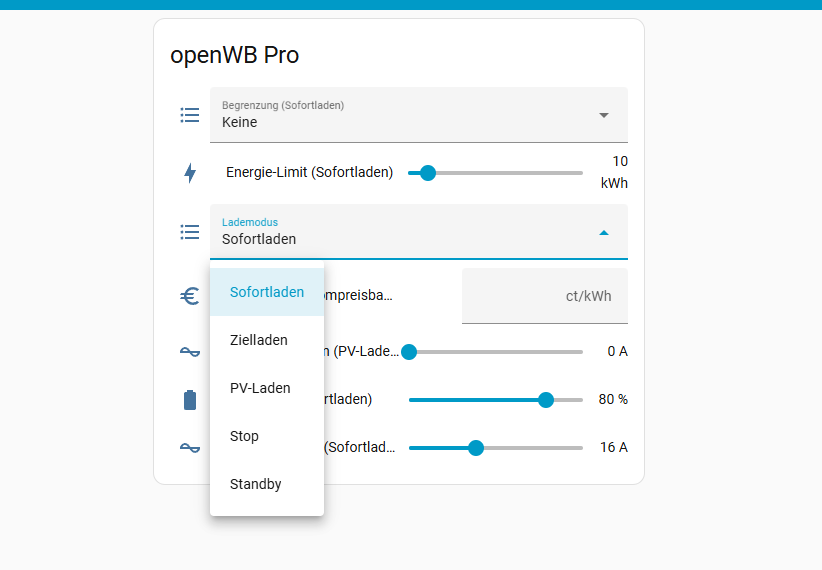822x570 pixels.
Task: Click the current wave icon beside the 0 A slider
Action: pyautogui.click(x=190, y=351)
